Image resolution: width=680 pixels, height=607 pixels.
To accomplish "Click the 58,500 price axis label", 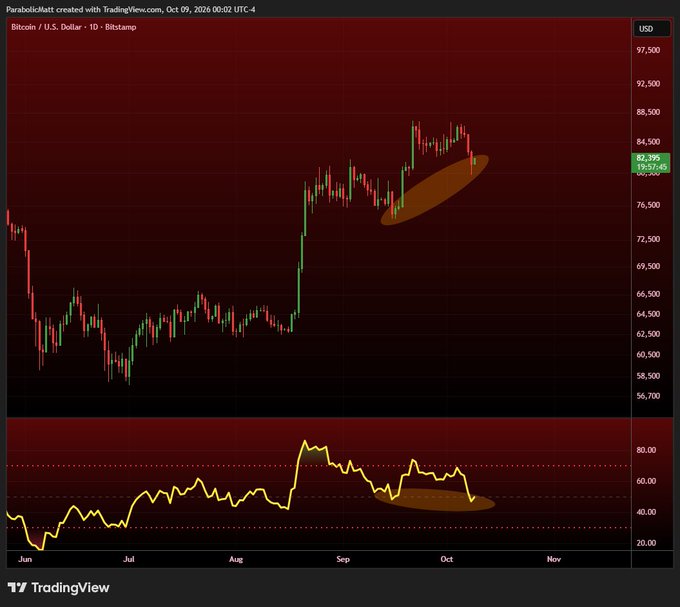I will 648,376.
